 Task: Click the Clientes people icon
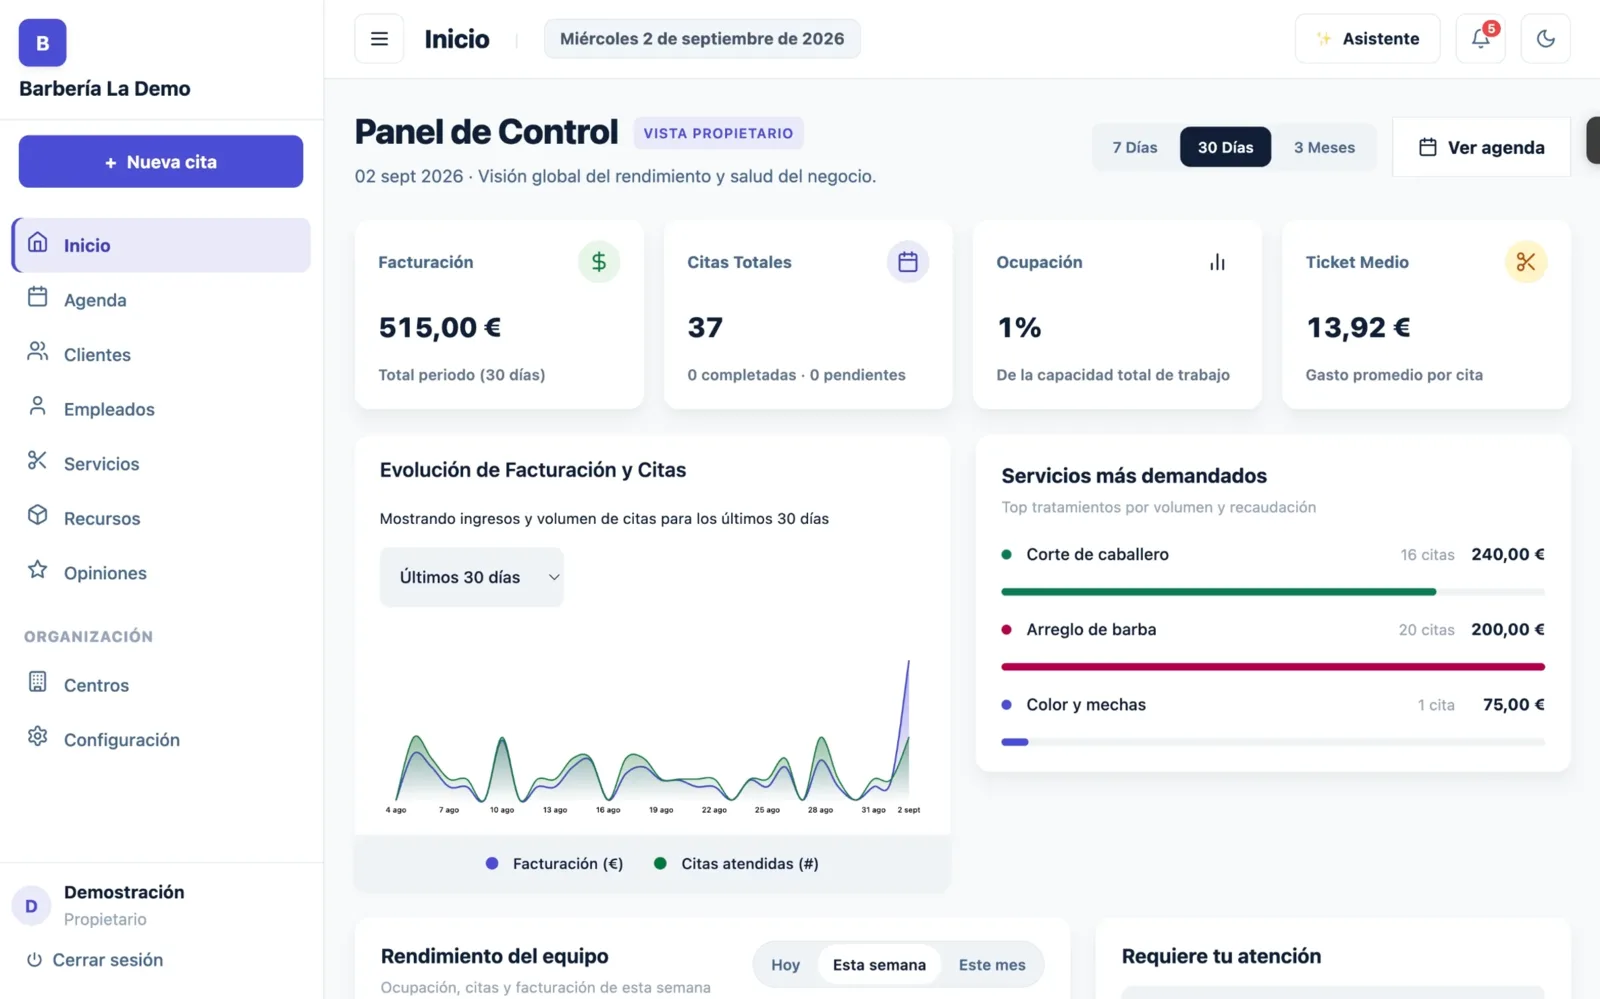click(38, 352)
